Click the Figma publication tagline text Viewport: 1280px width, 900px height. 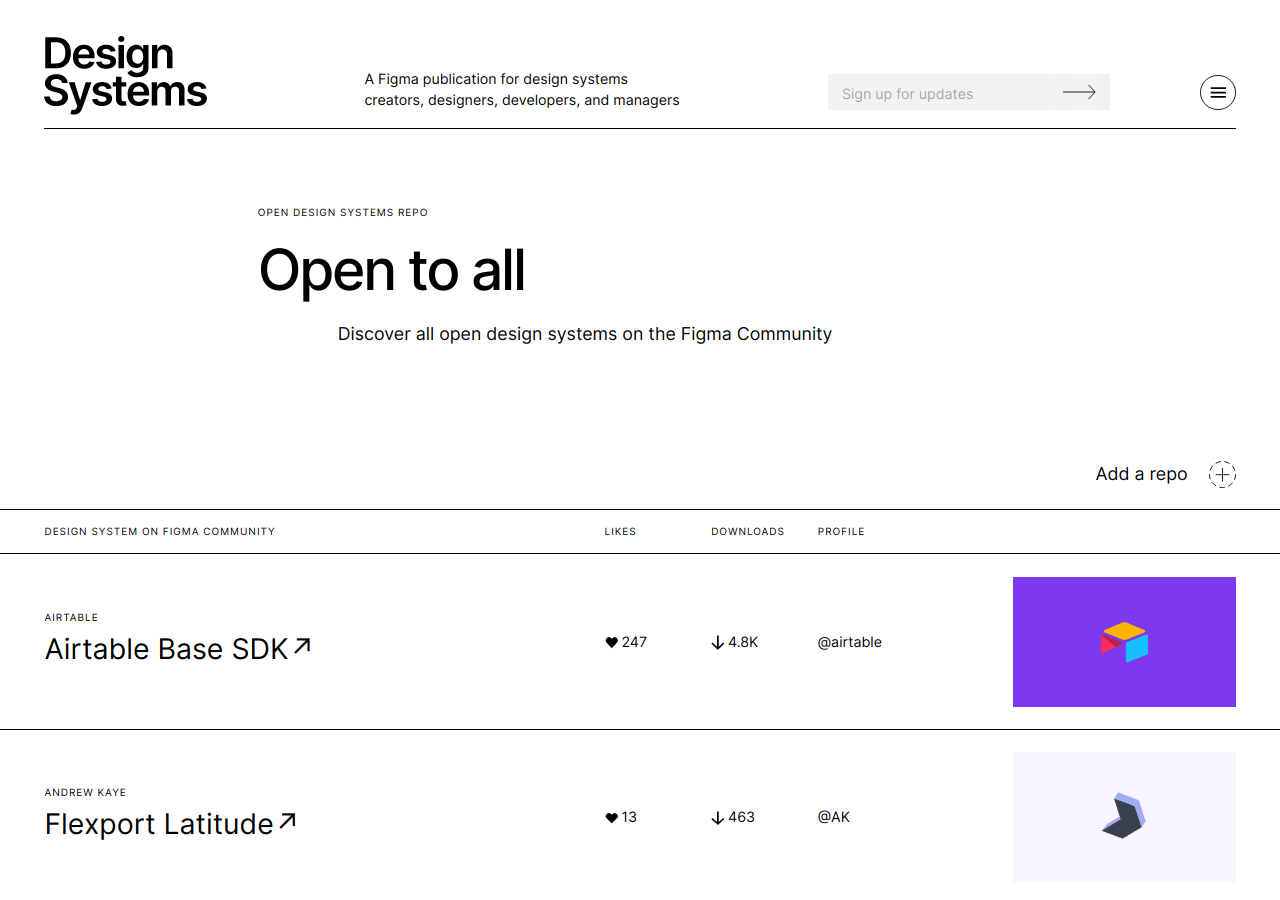522,89
